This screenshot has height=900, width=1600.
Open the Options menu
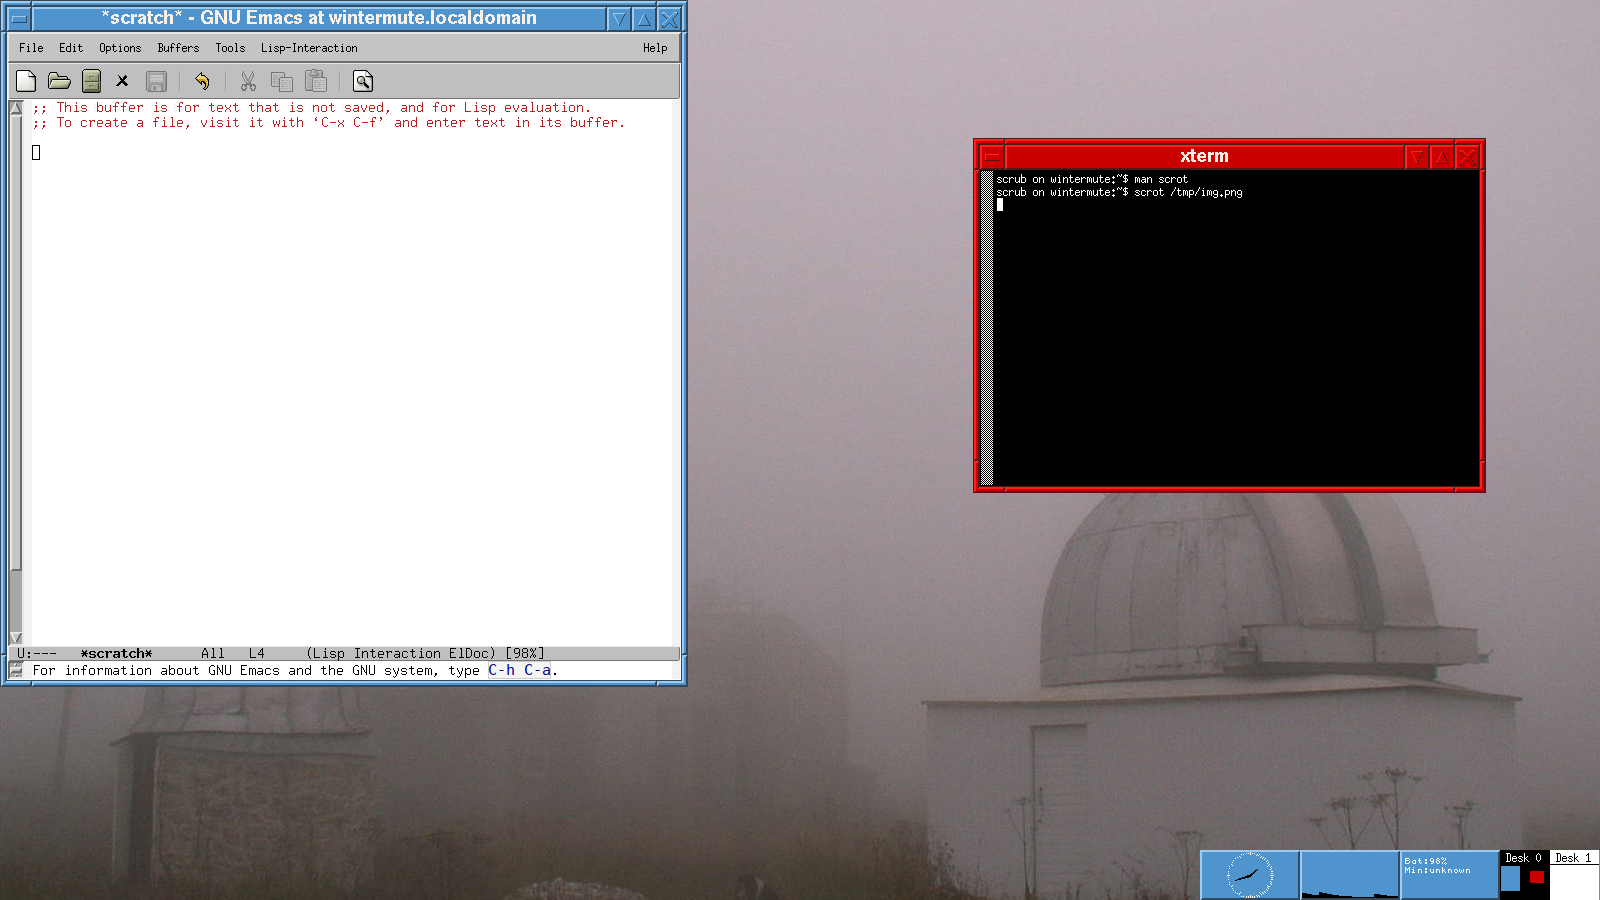120,48
